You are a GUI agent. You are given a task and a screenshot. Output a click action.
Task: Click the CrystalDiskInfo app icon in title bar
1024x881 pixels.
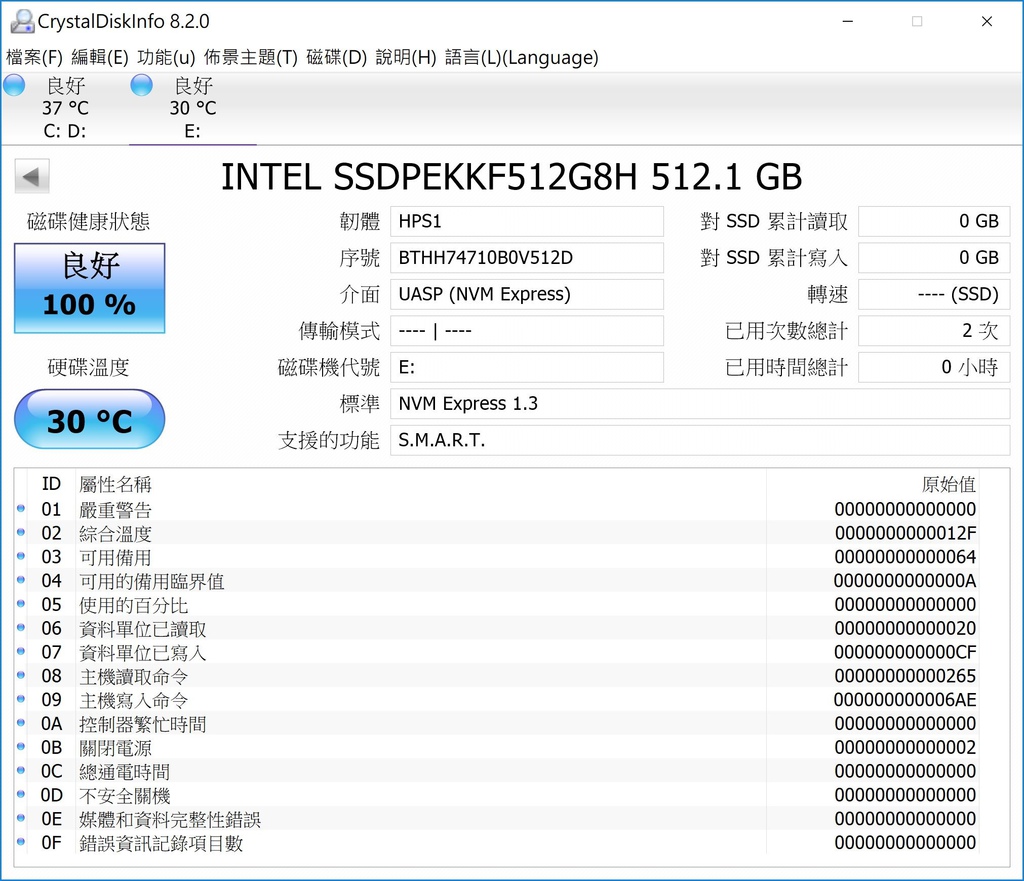click(x=22, y=22)
